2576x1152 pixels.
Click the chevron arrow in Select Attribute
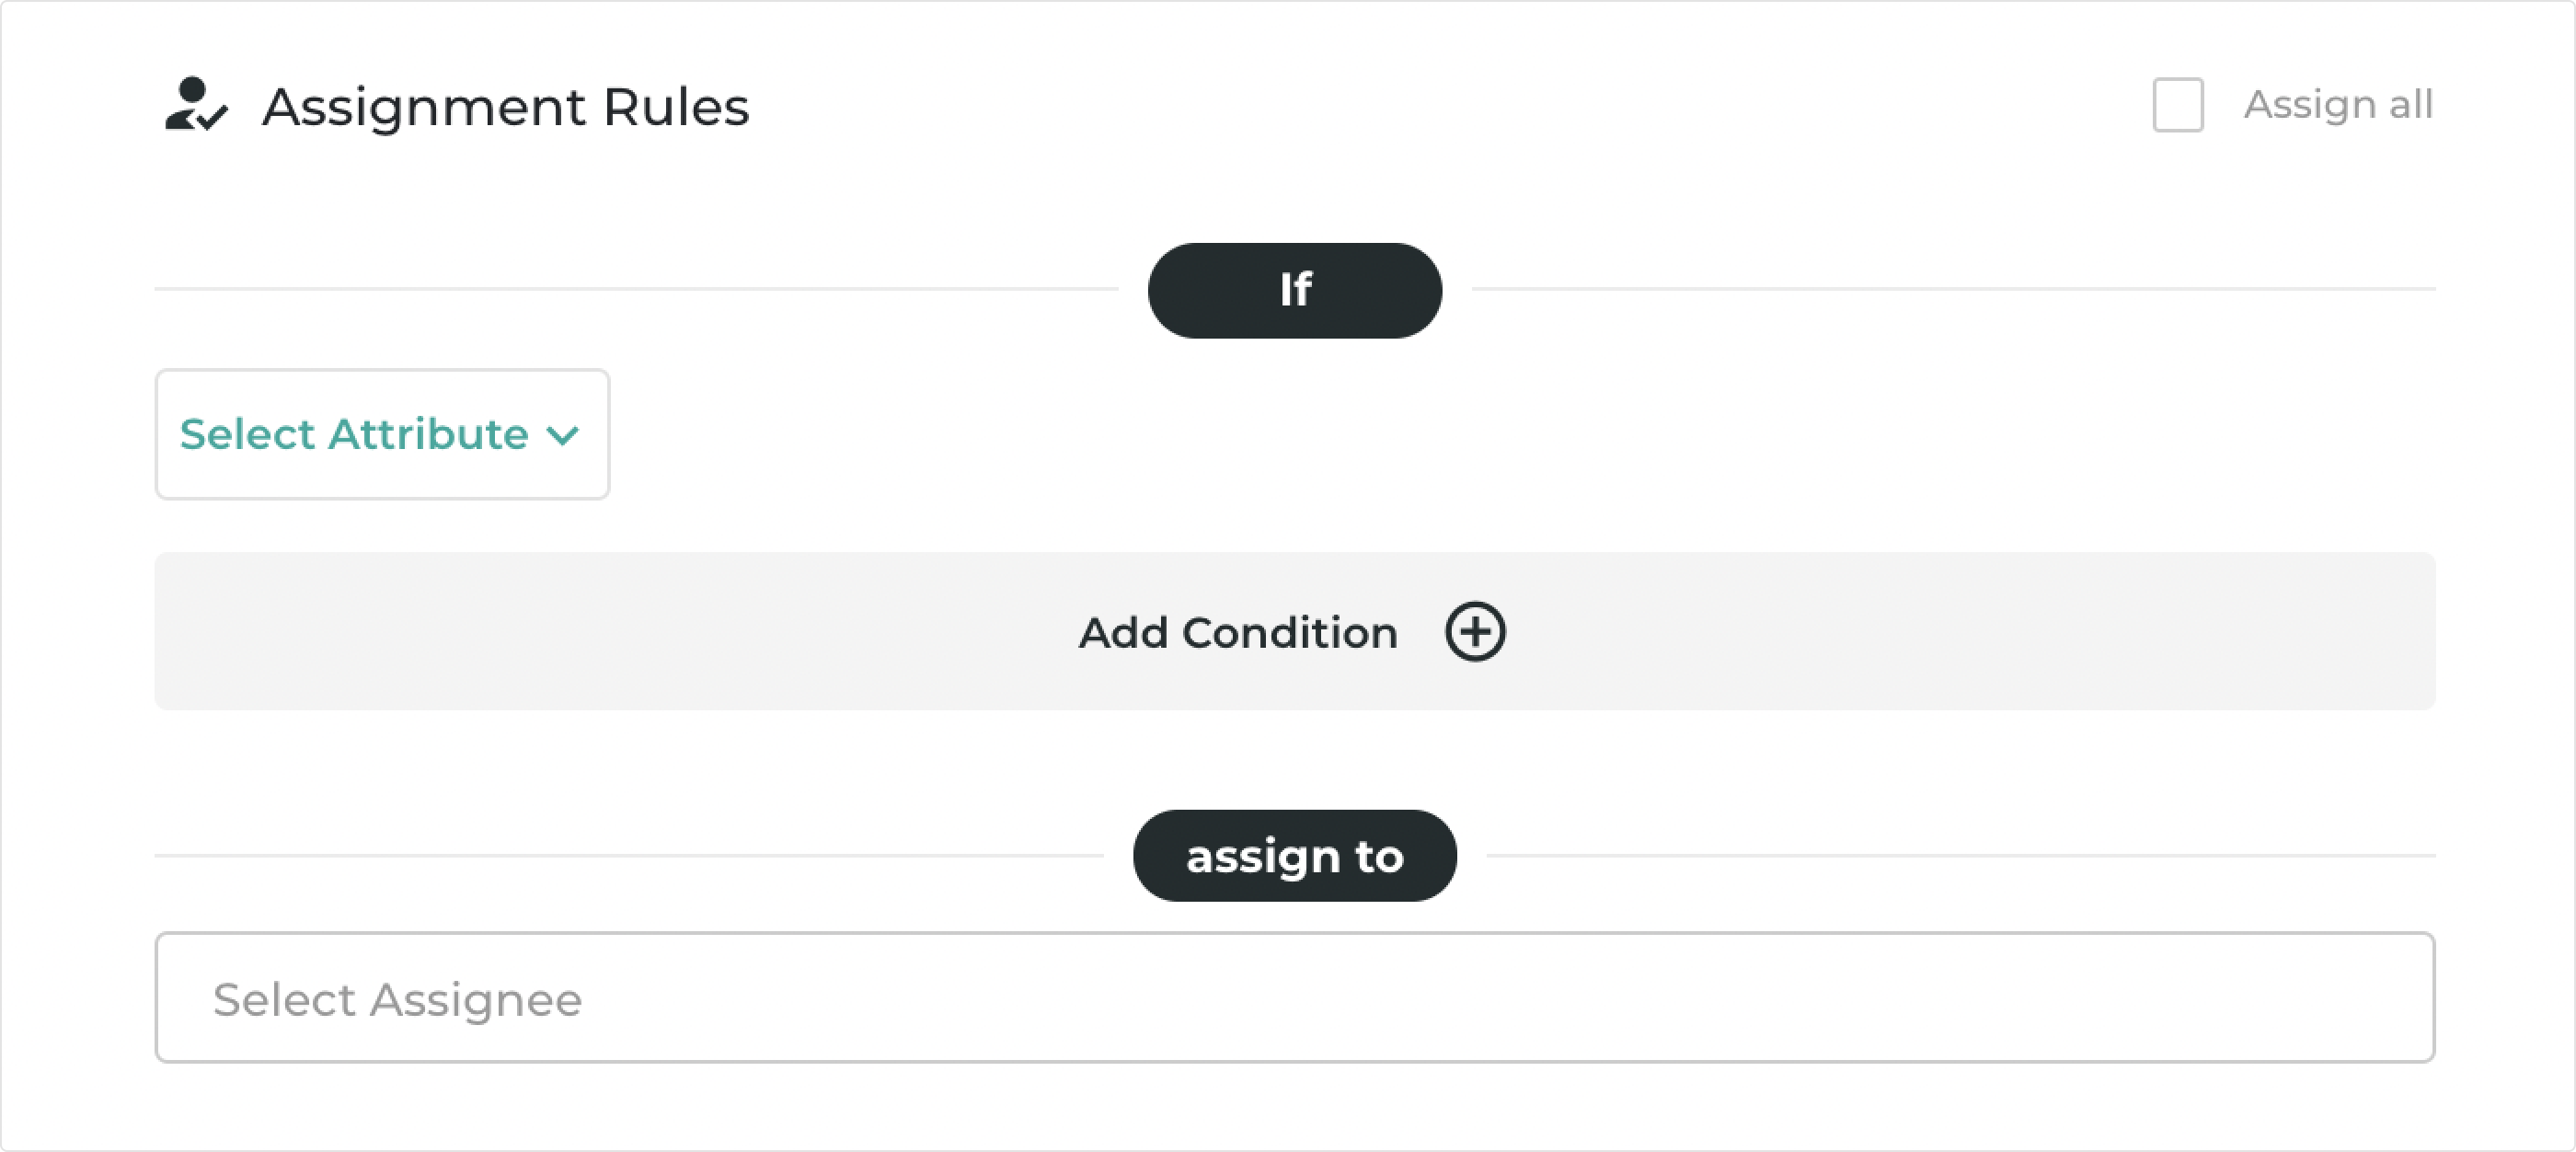click(x=563, y=435)
